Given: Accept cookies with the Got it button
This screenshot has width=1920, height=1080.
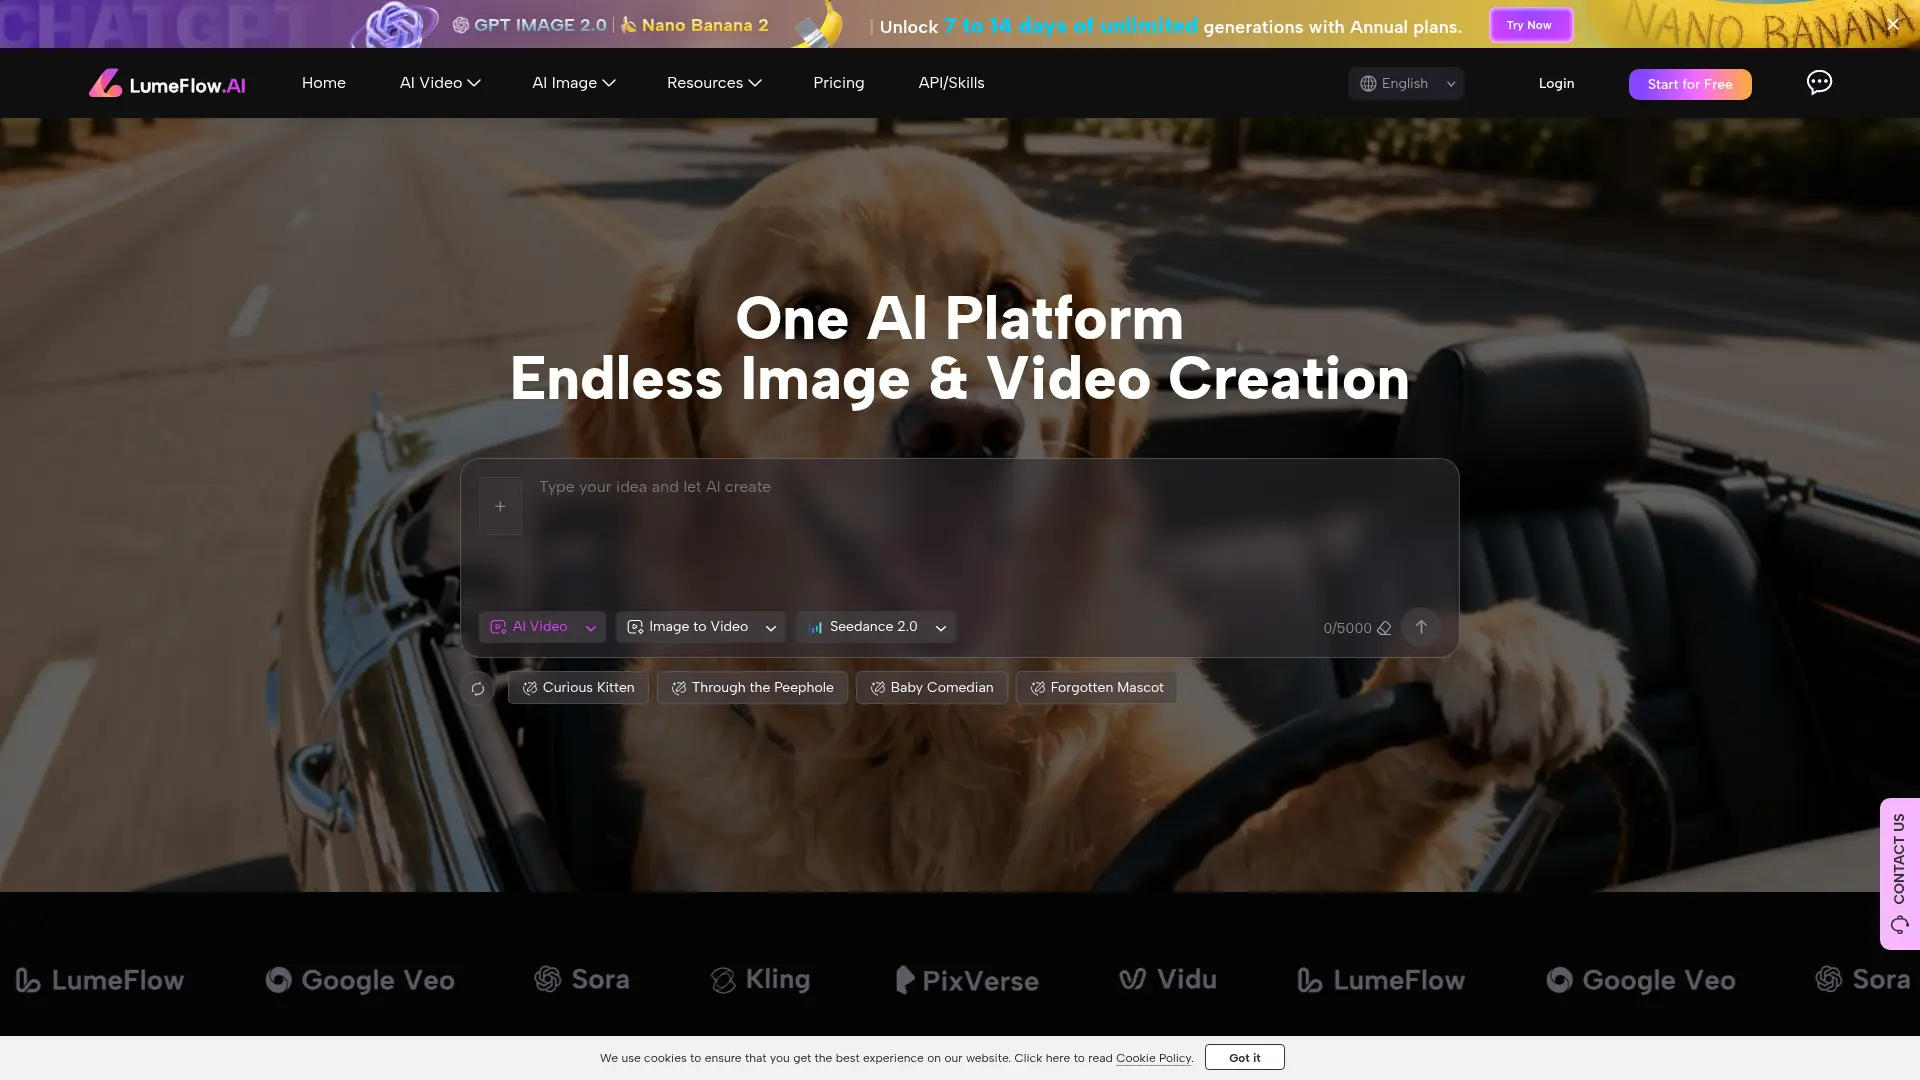Looking at the screenshot, I should [x=1245, y=1057].
